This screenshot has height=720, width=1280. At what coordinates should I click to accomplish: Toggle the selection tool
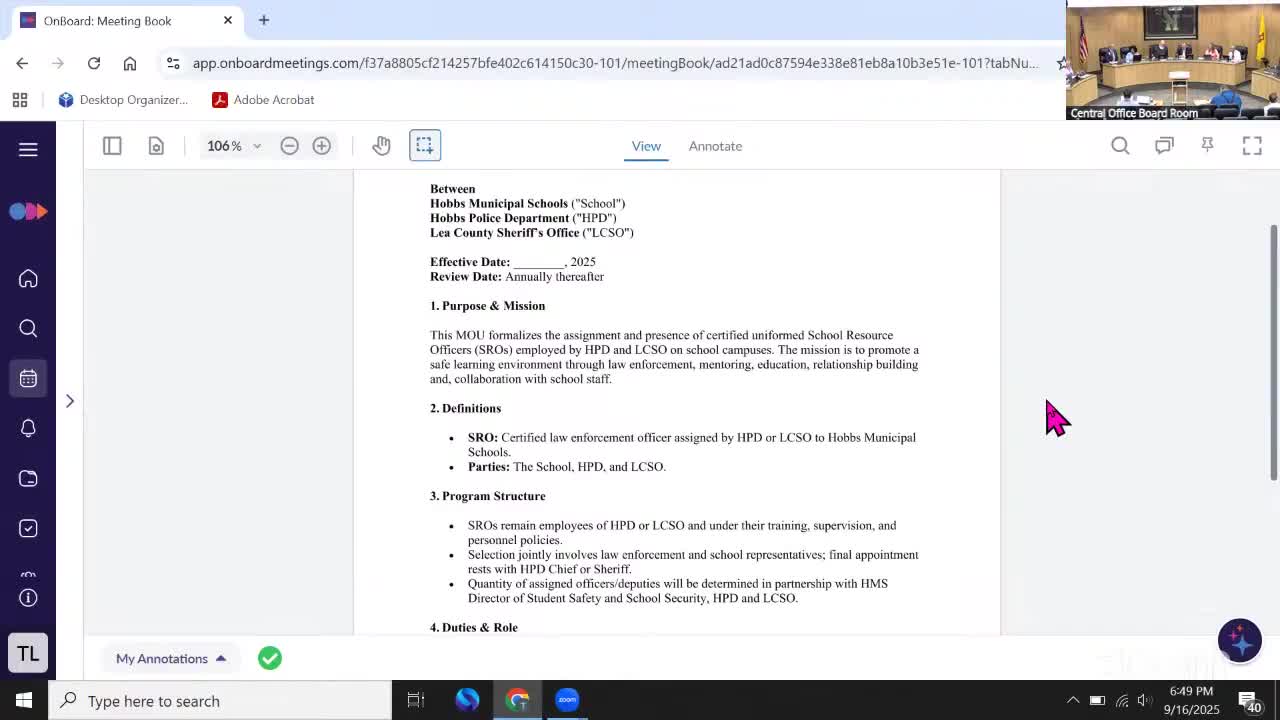[x=424, y=146]
